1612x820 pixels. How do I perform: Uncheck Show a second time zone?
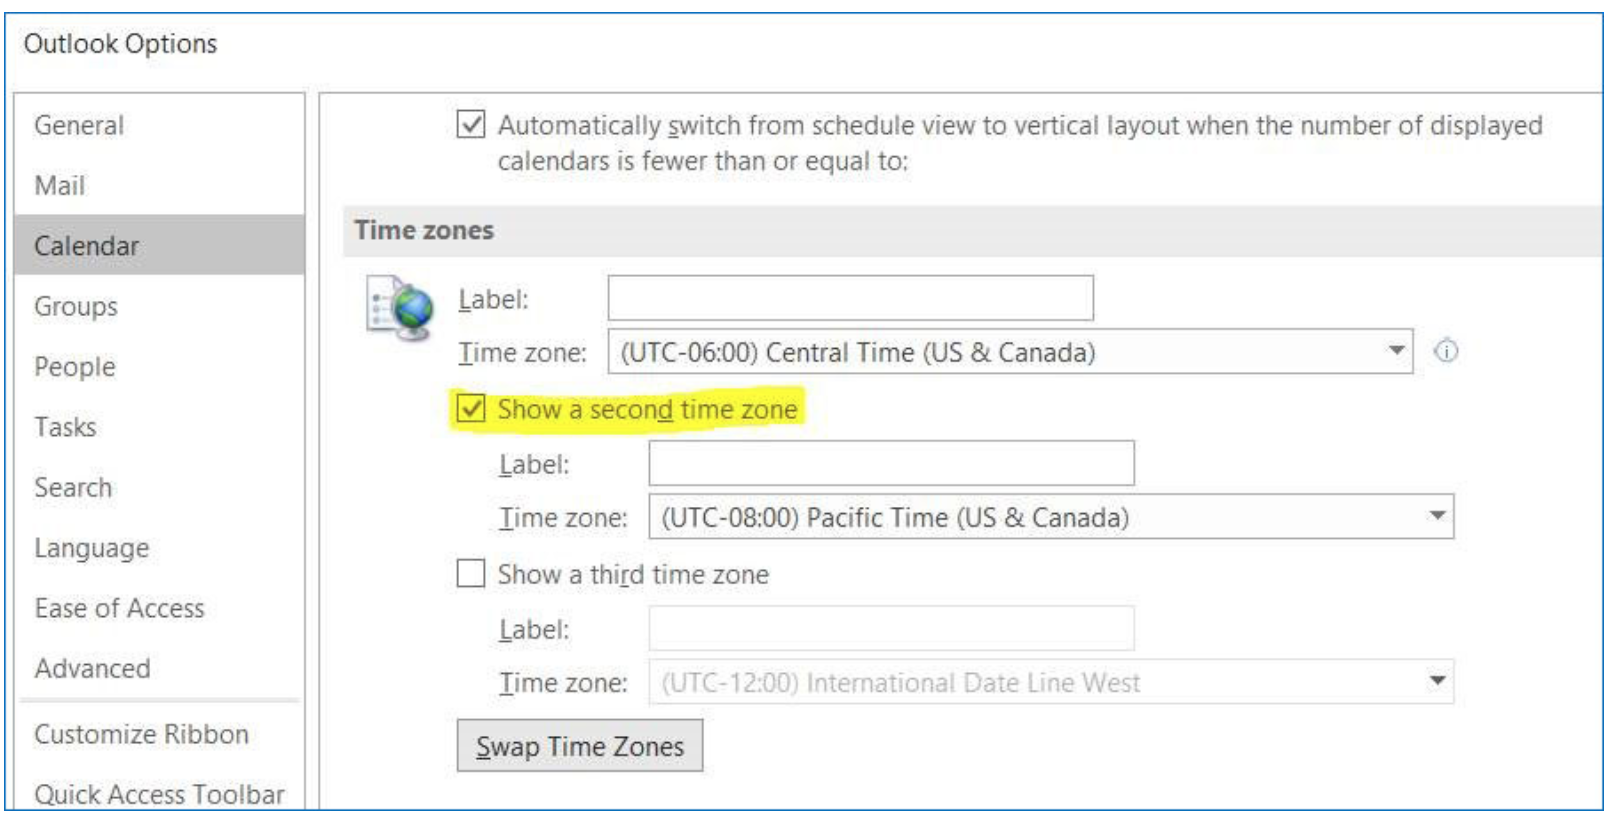(471, 409)
